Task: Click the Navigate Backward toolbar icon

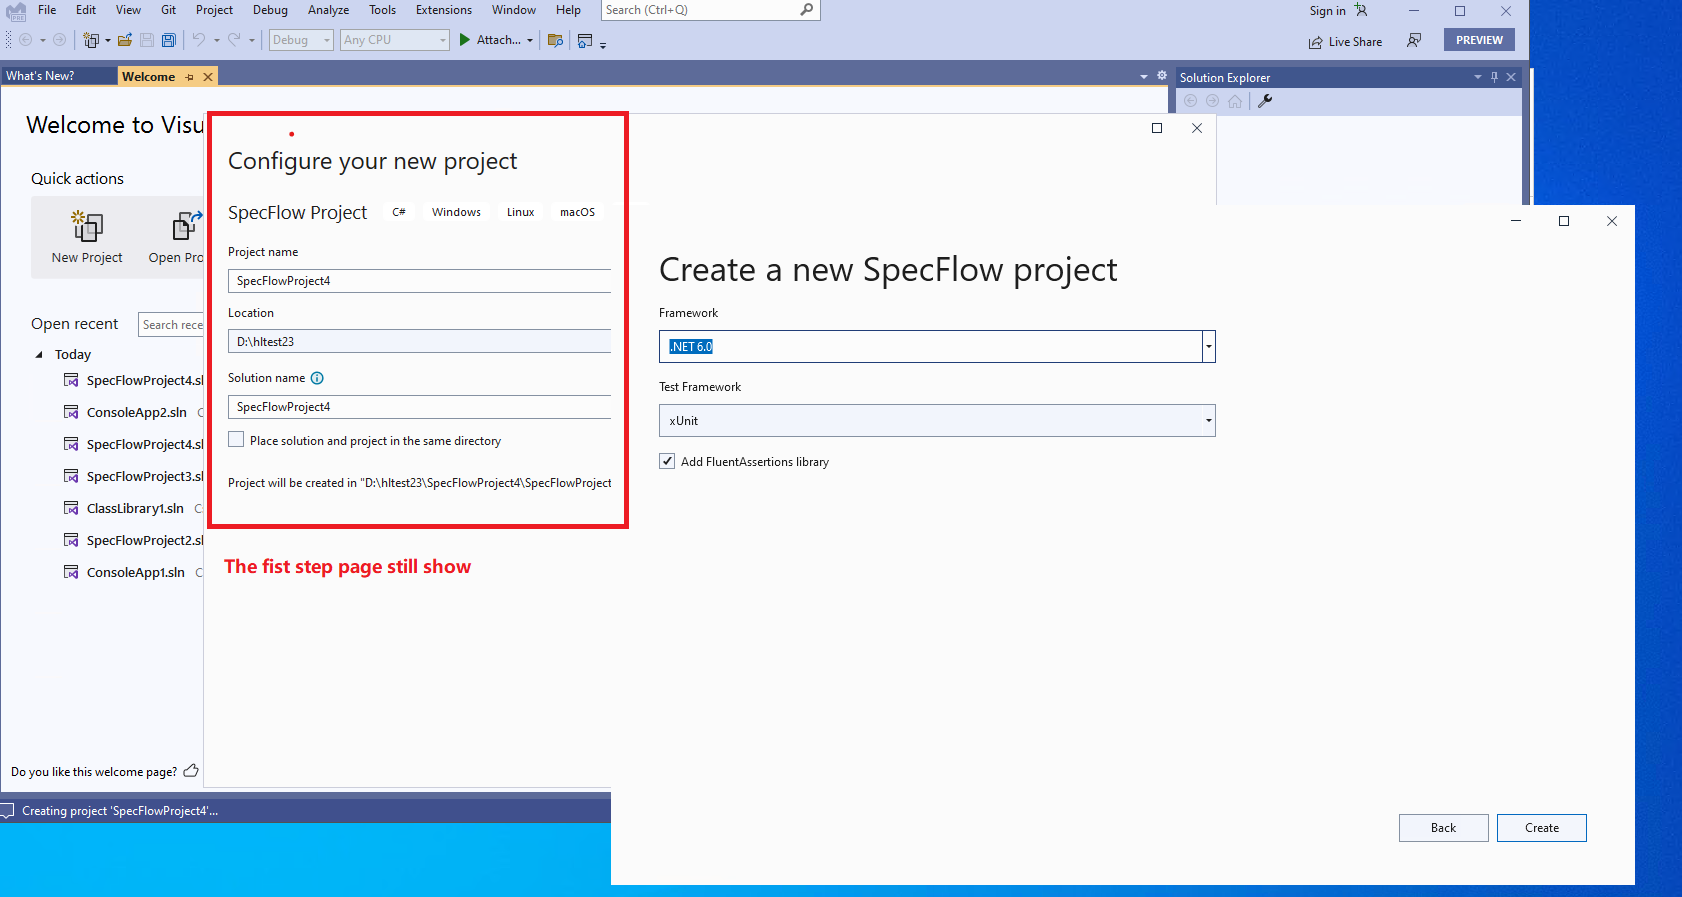Action: coord(26,40)
